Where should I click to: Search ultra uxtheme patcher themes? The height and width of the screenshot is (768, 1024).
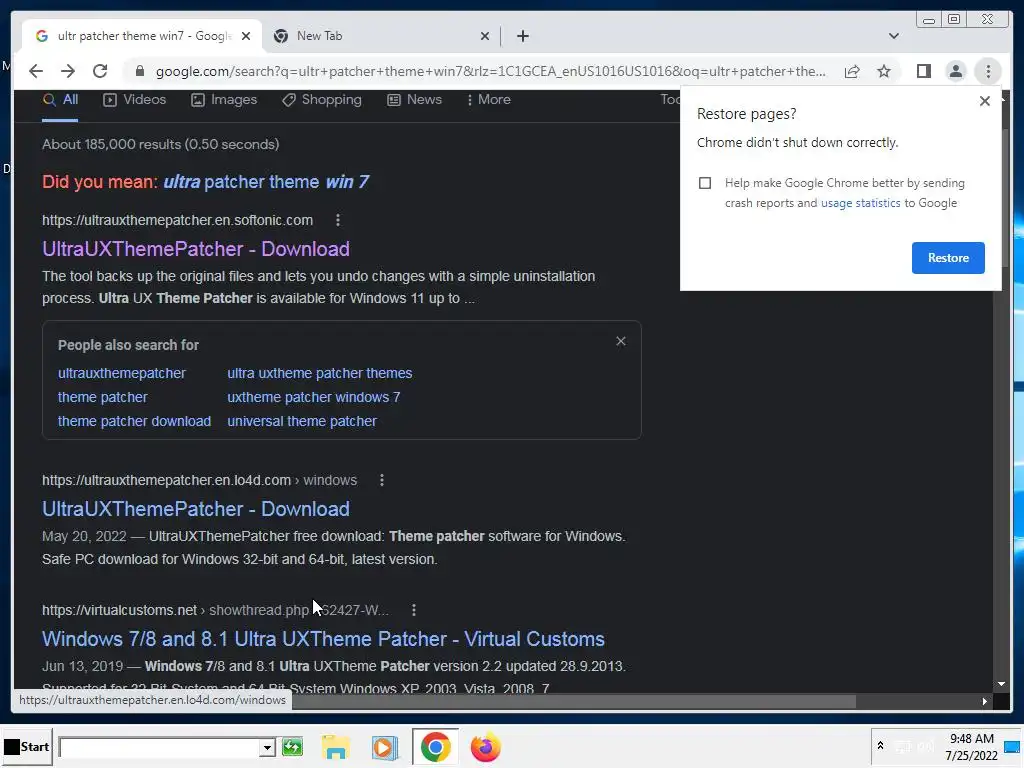[x=319, y=373]
